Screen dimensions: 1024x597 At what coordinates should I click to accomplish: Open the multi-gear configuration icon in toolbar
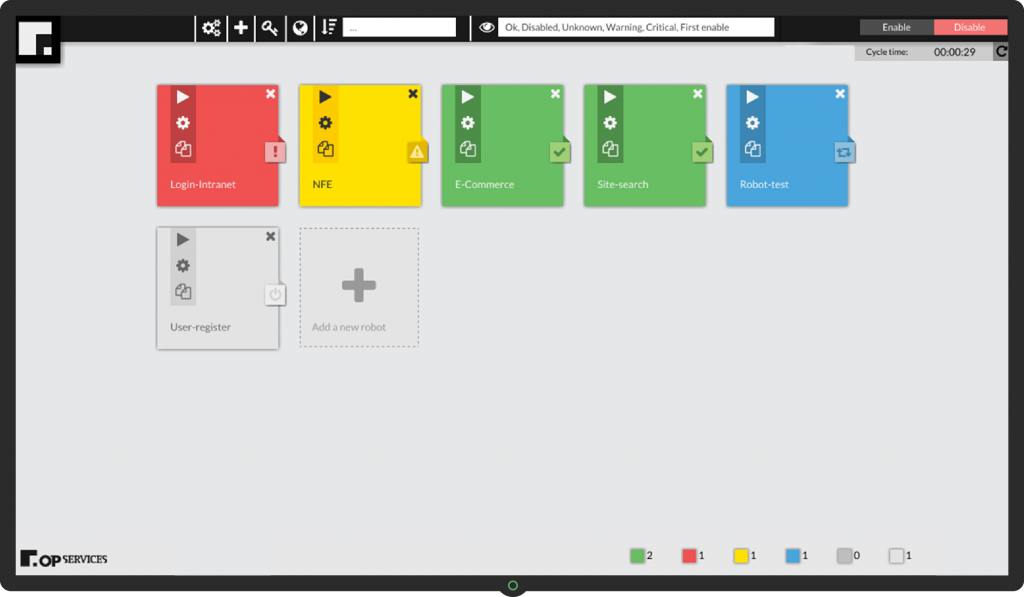coord(211,27)
